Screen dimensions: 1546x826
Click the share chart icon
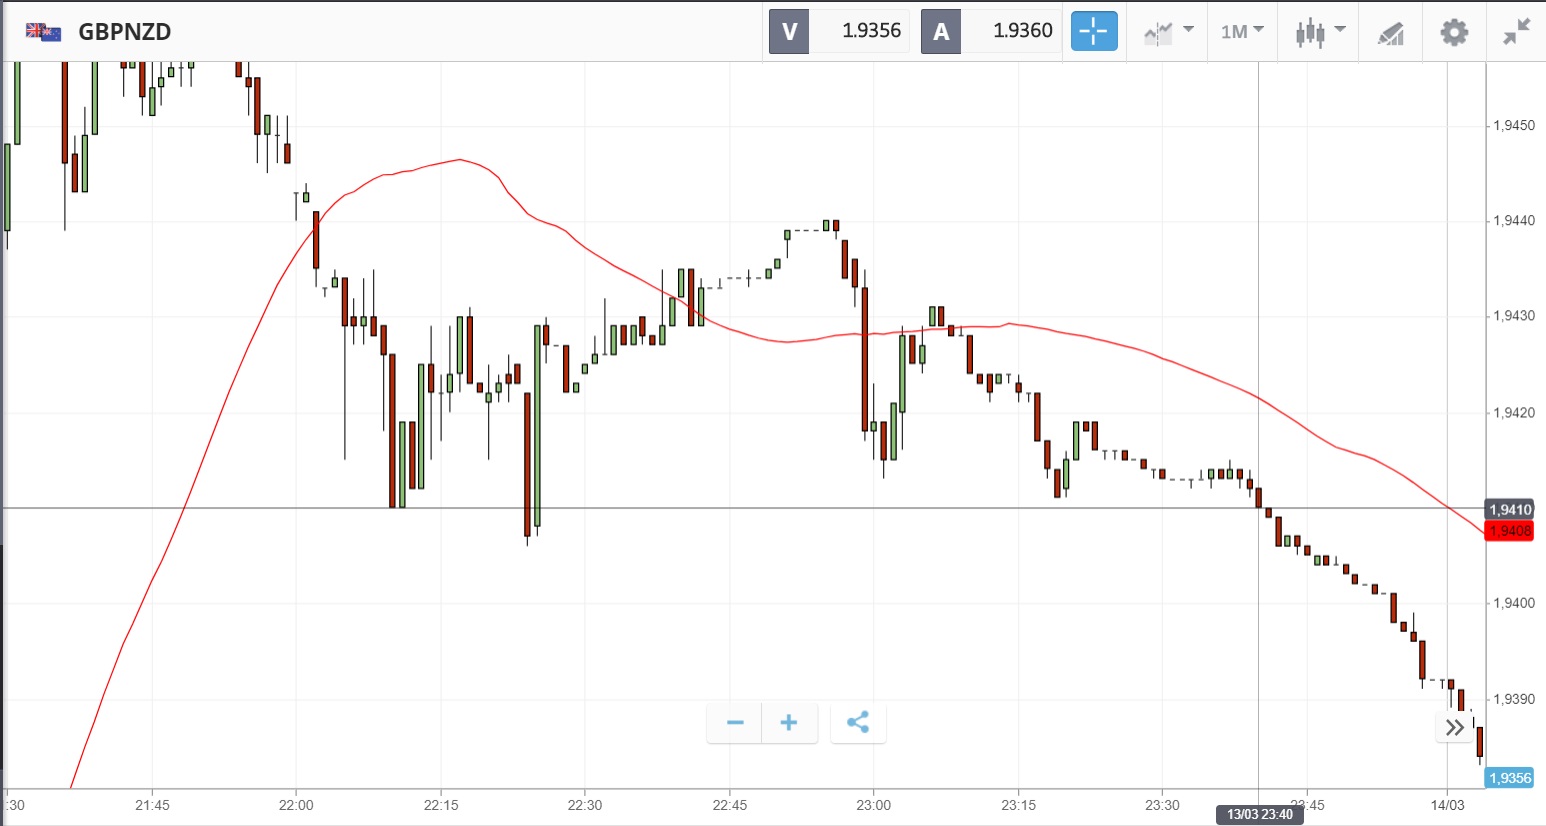tap(858, 723)
